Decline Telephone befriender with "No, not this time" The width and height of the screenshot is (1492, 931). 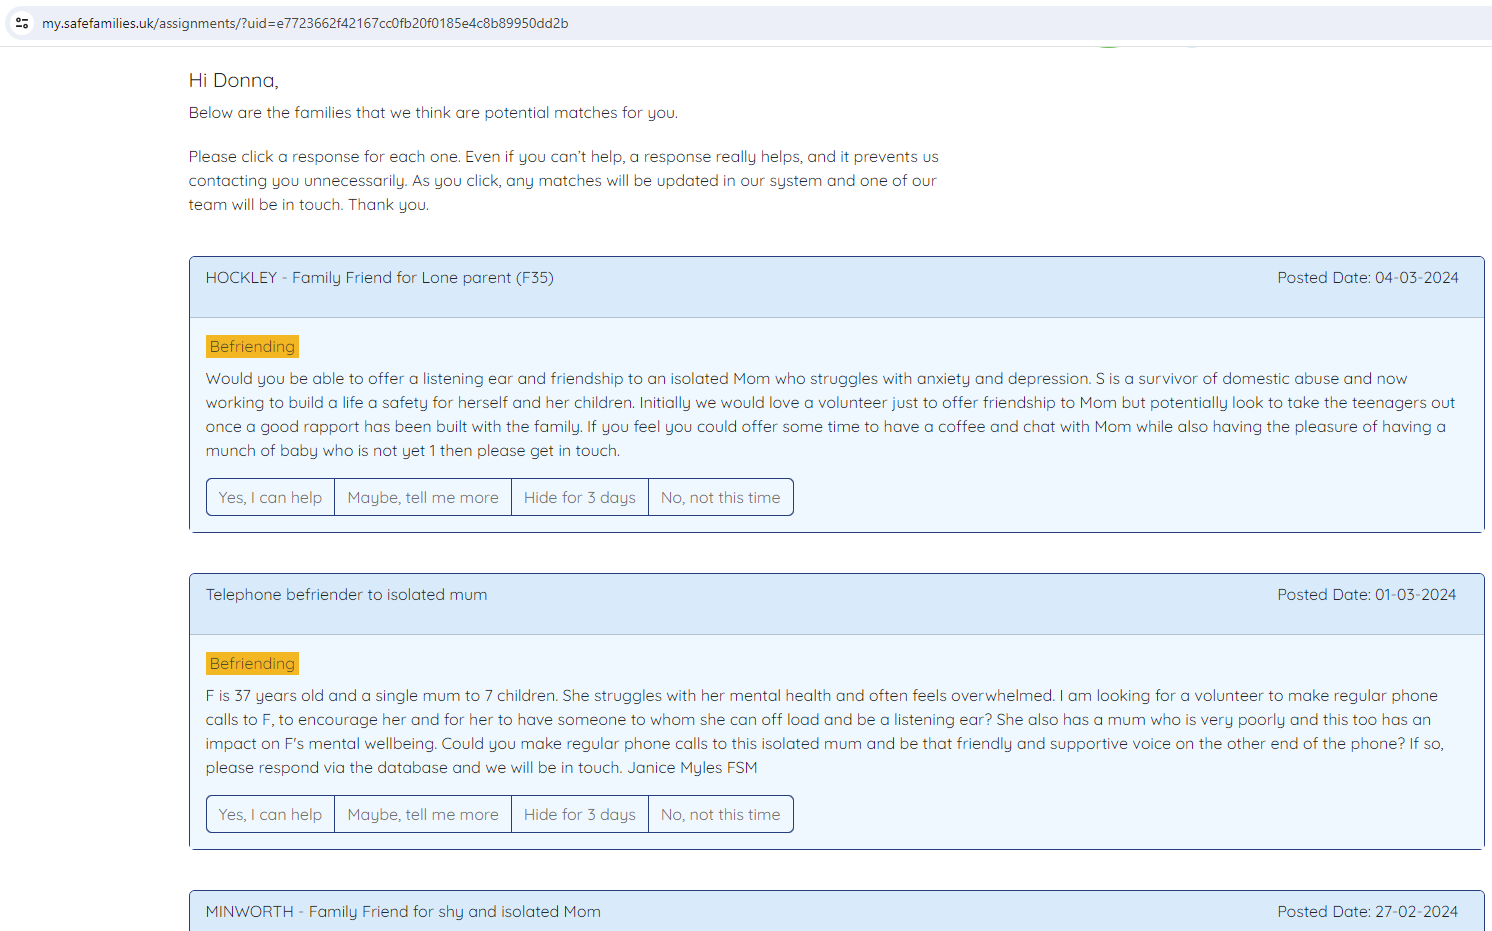click(x=720, y=814)
